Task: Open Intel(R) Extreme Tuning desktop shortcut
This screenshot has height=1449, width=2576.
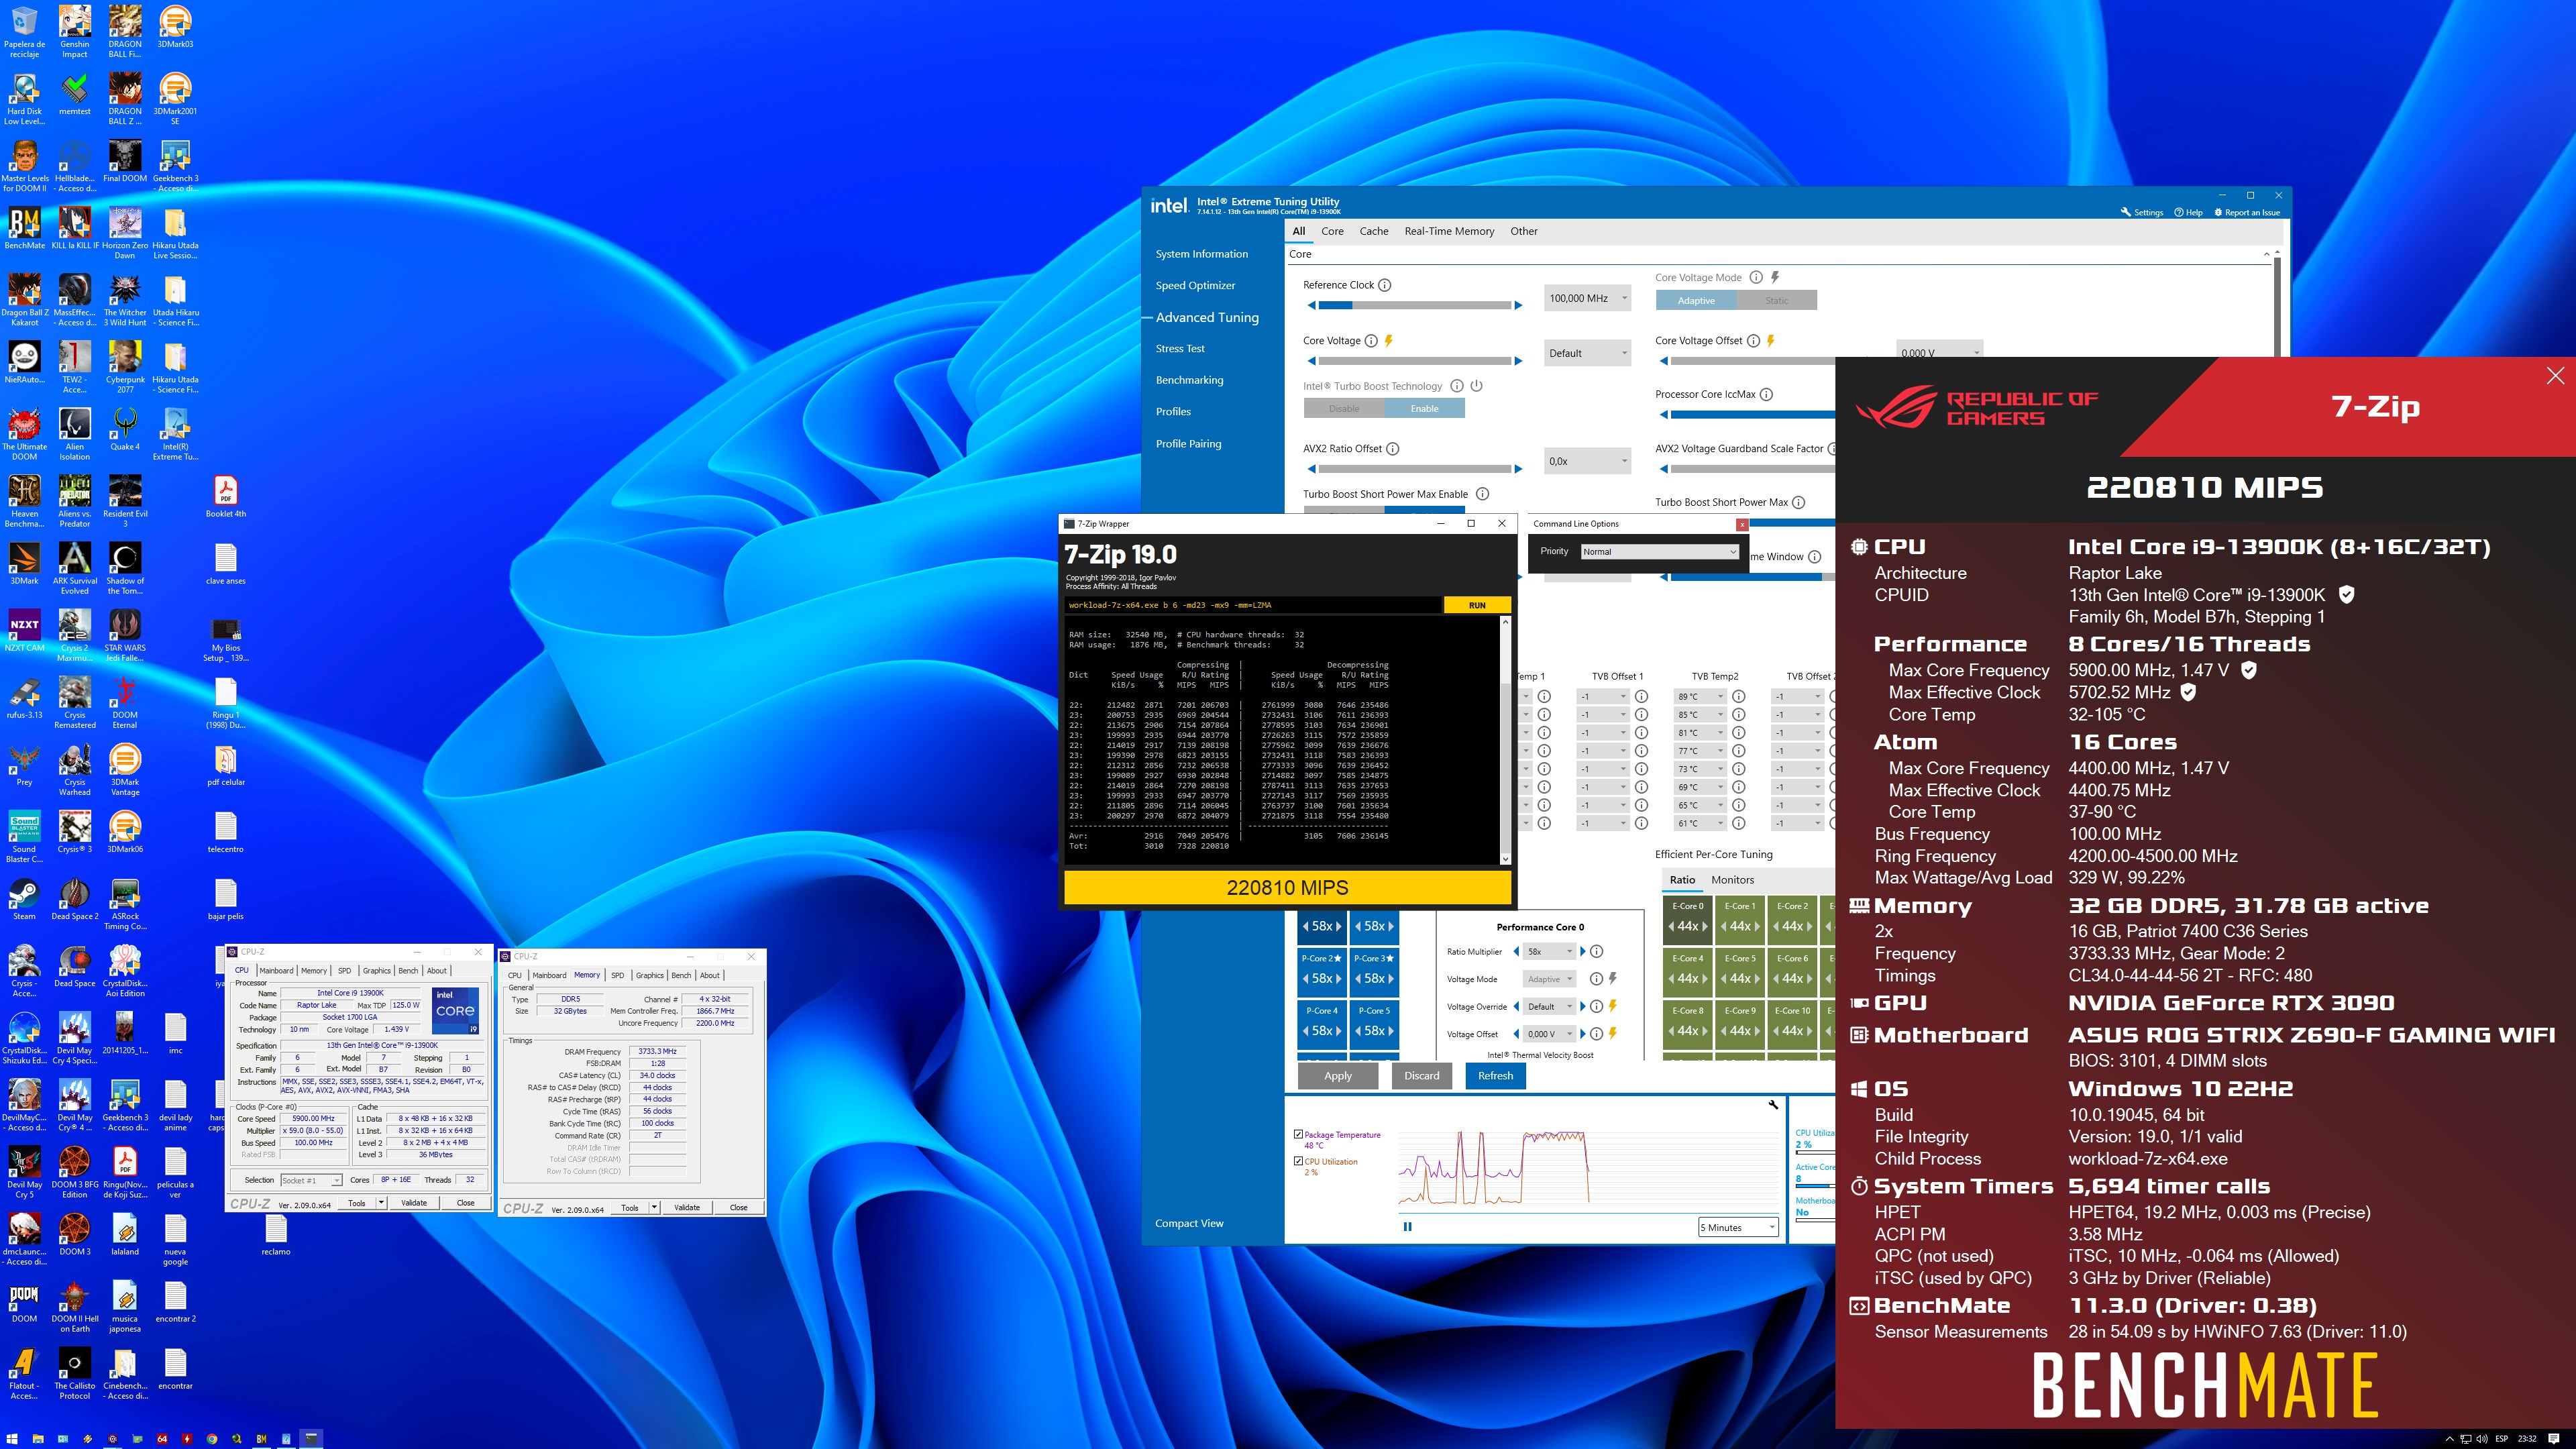Action: 175,434
